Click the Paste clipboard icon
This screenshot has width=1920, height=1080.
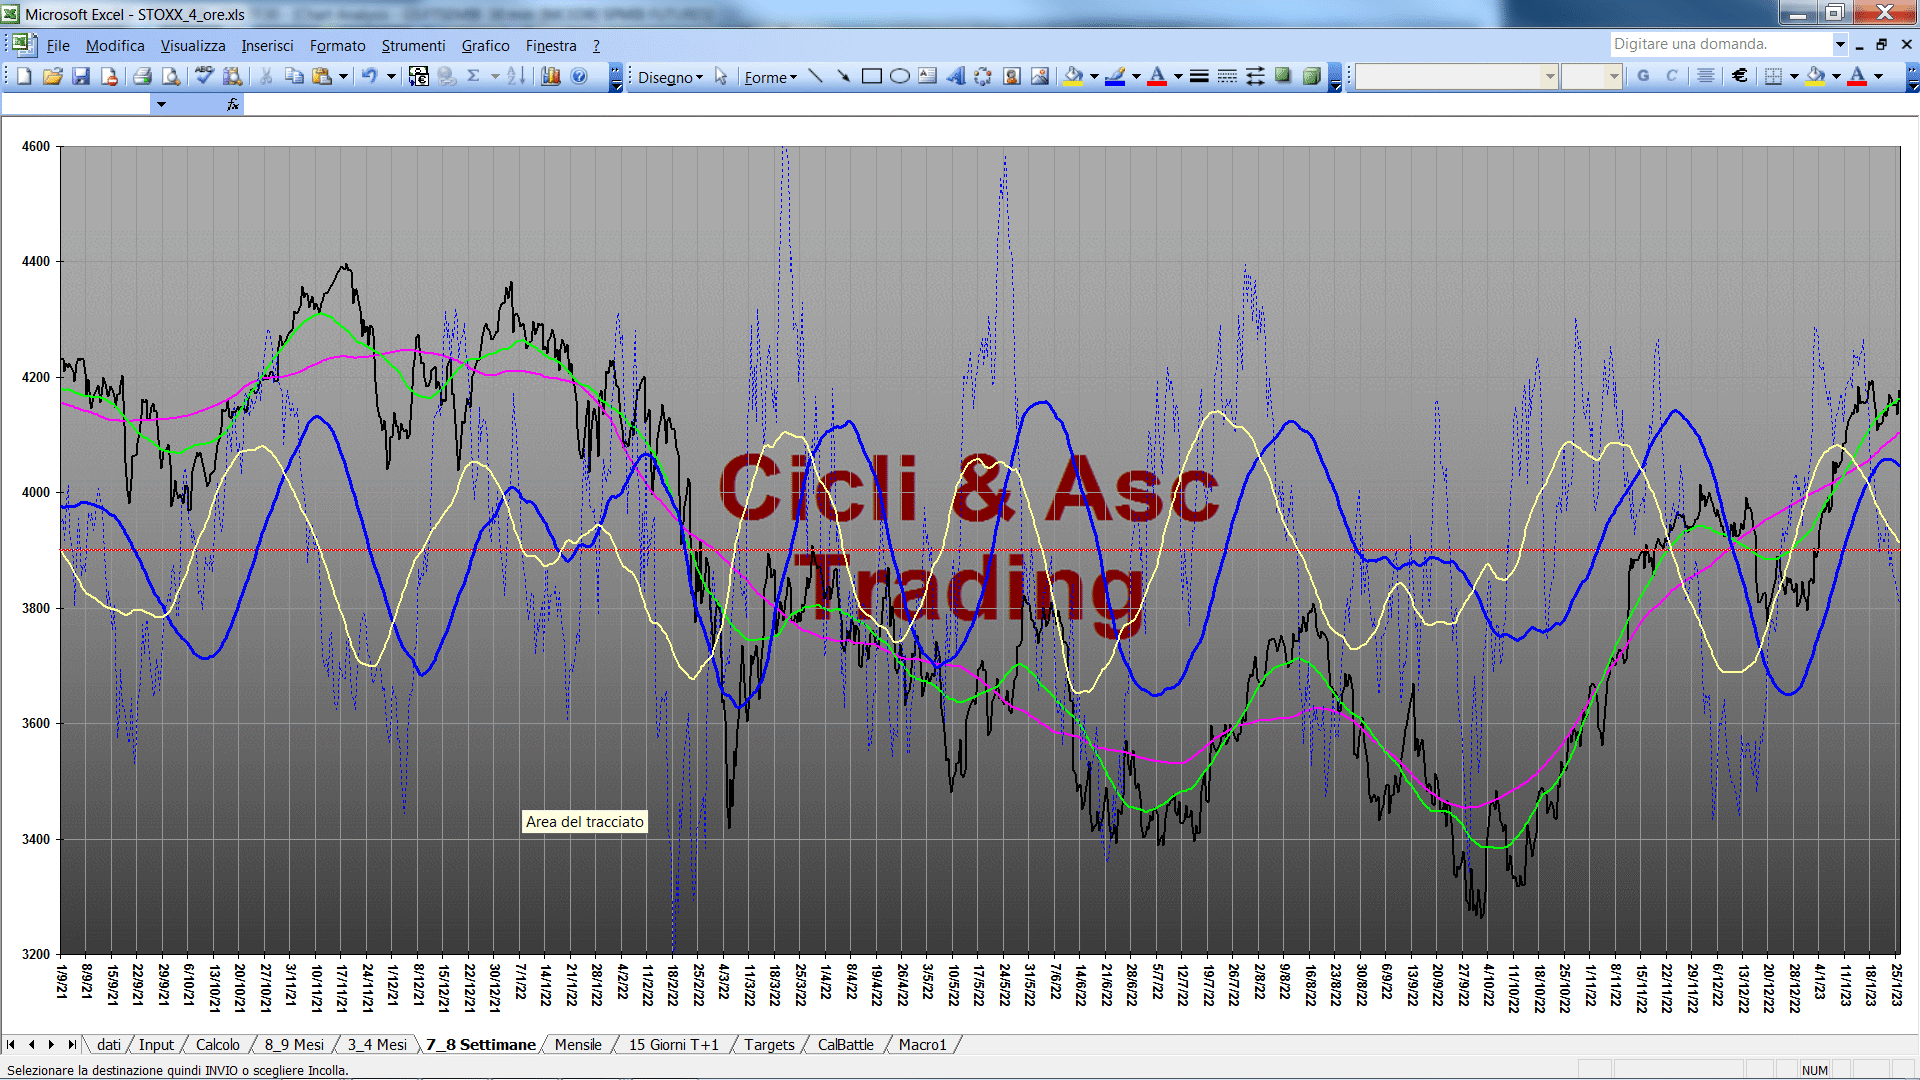click(x=322, y=76)
